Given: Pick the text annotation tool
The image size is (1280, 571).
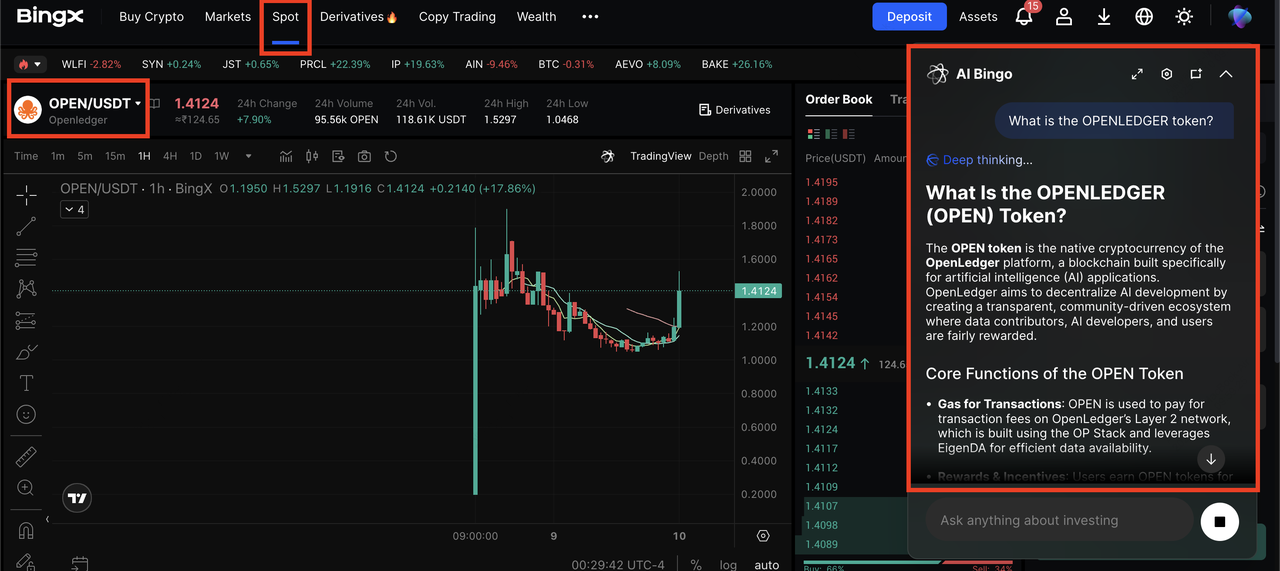Looking at the screenshot, I should coord(26,383).
